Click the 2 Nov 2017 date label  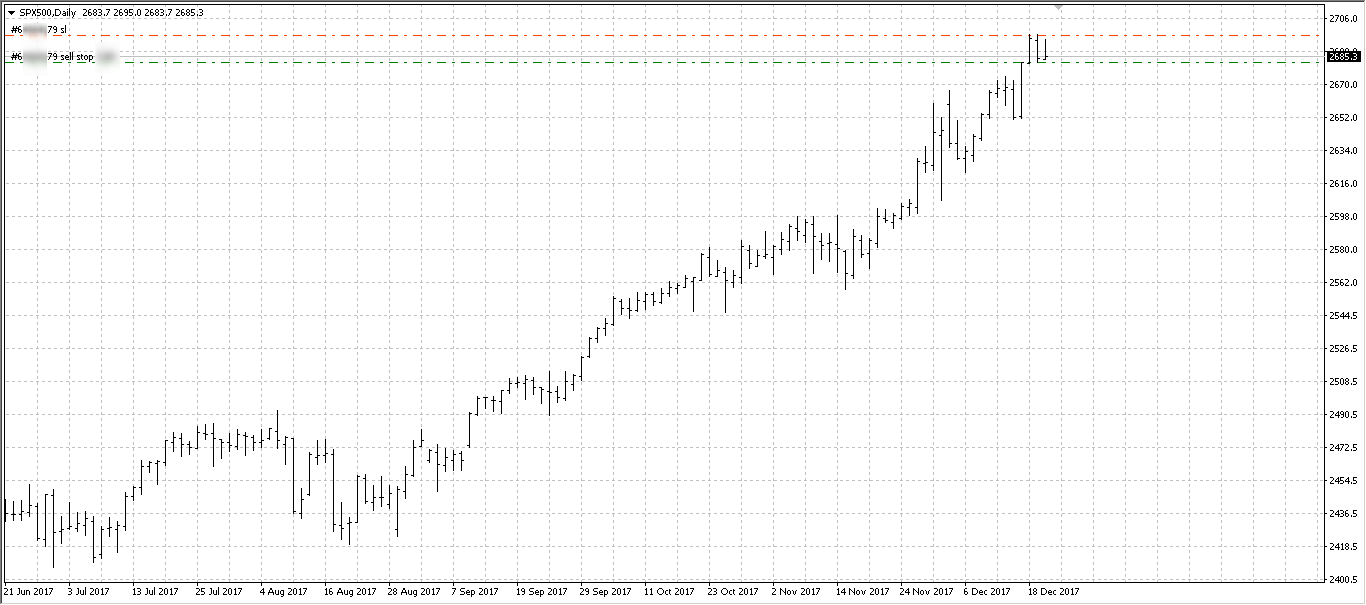pos(795,592)
